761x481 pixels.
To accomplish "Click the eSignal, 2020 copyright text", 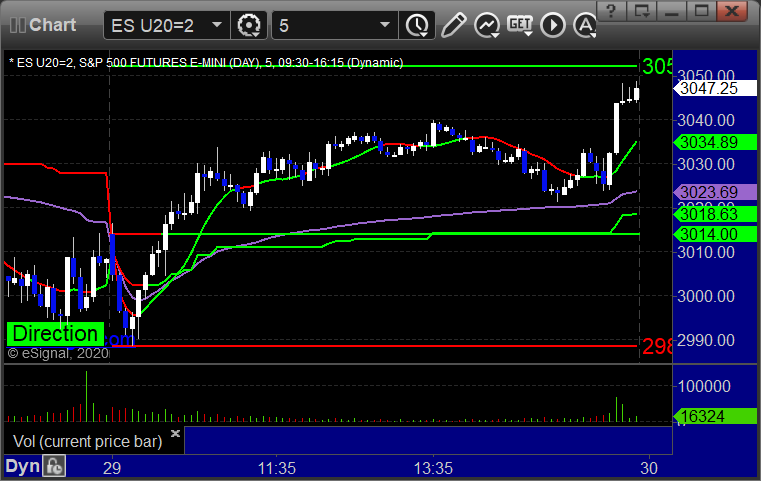I will click(x=58, y=353).
